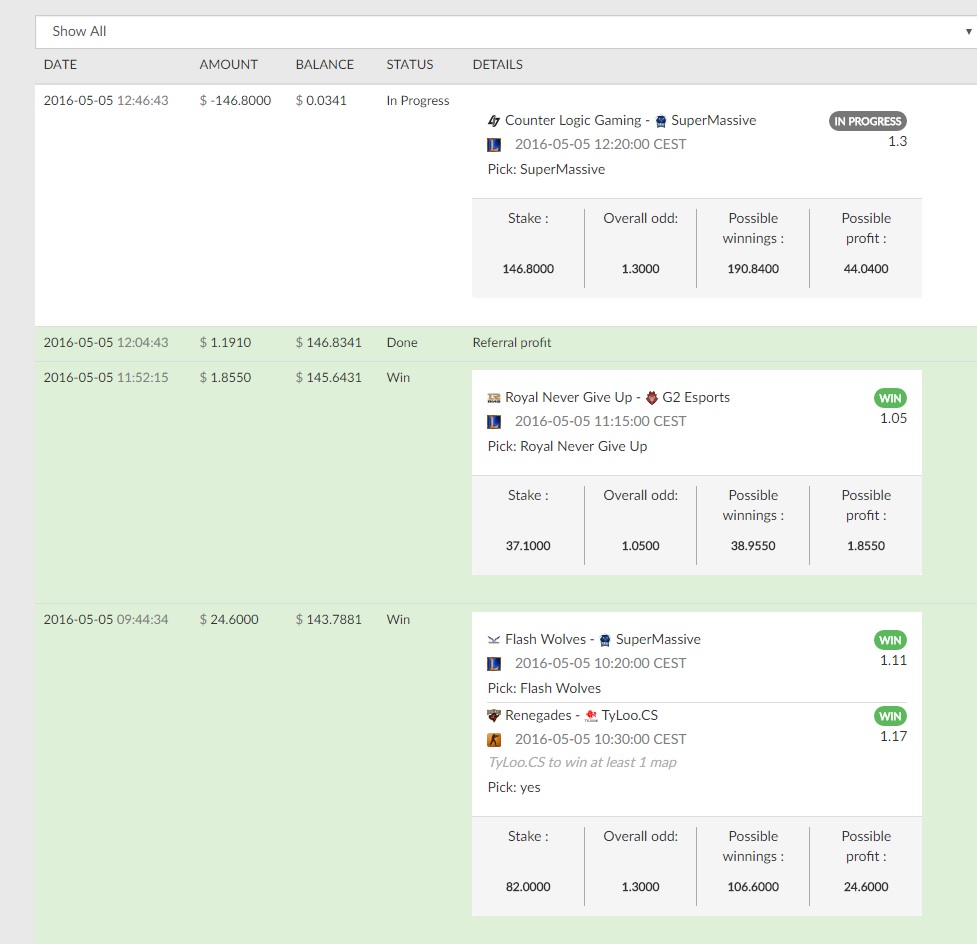Screen dimensions: 977x944
Task: Click match time 2016-05-05 10:20:00 CEST
Action: (x=600, y=664)
